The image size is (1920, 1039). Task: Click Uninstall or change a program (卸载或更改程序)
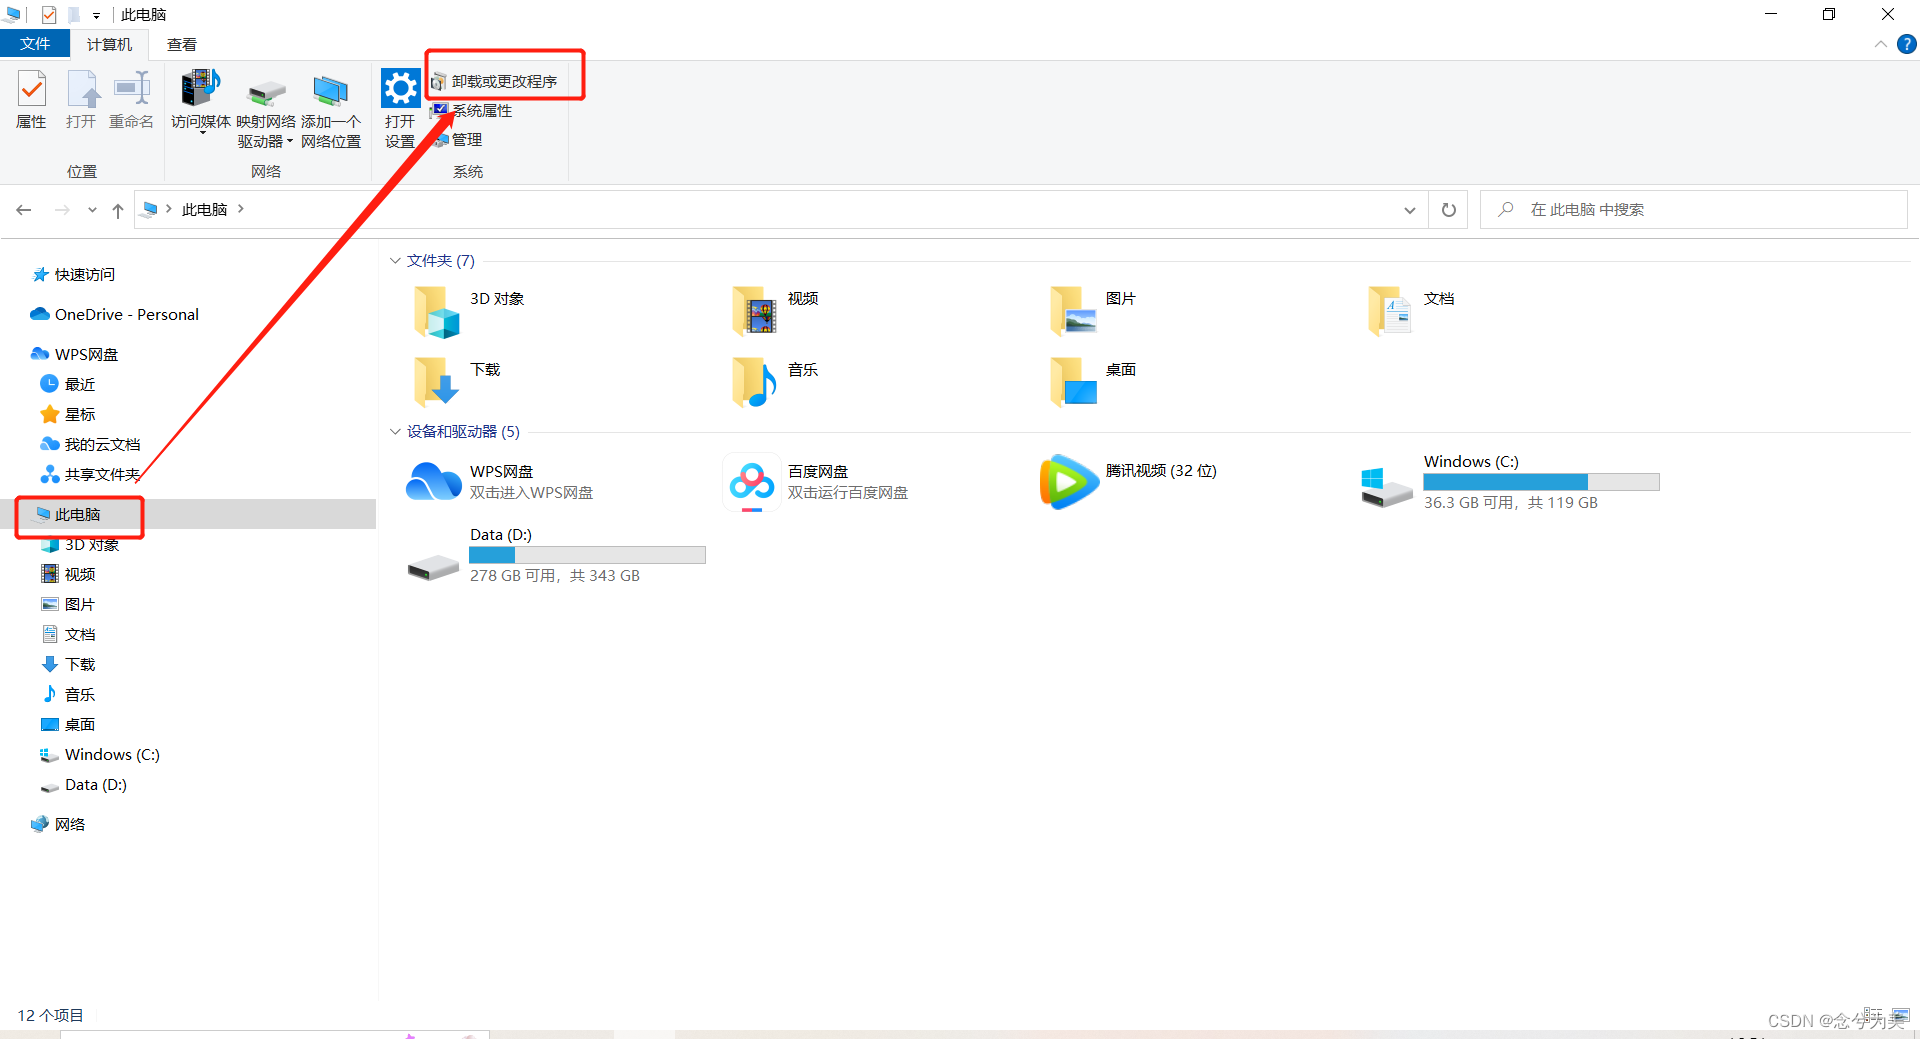[x=494, y=81]
